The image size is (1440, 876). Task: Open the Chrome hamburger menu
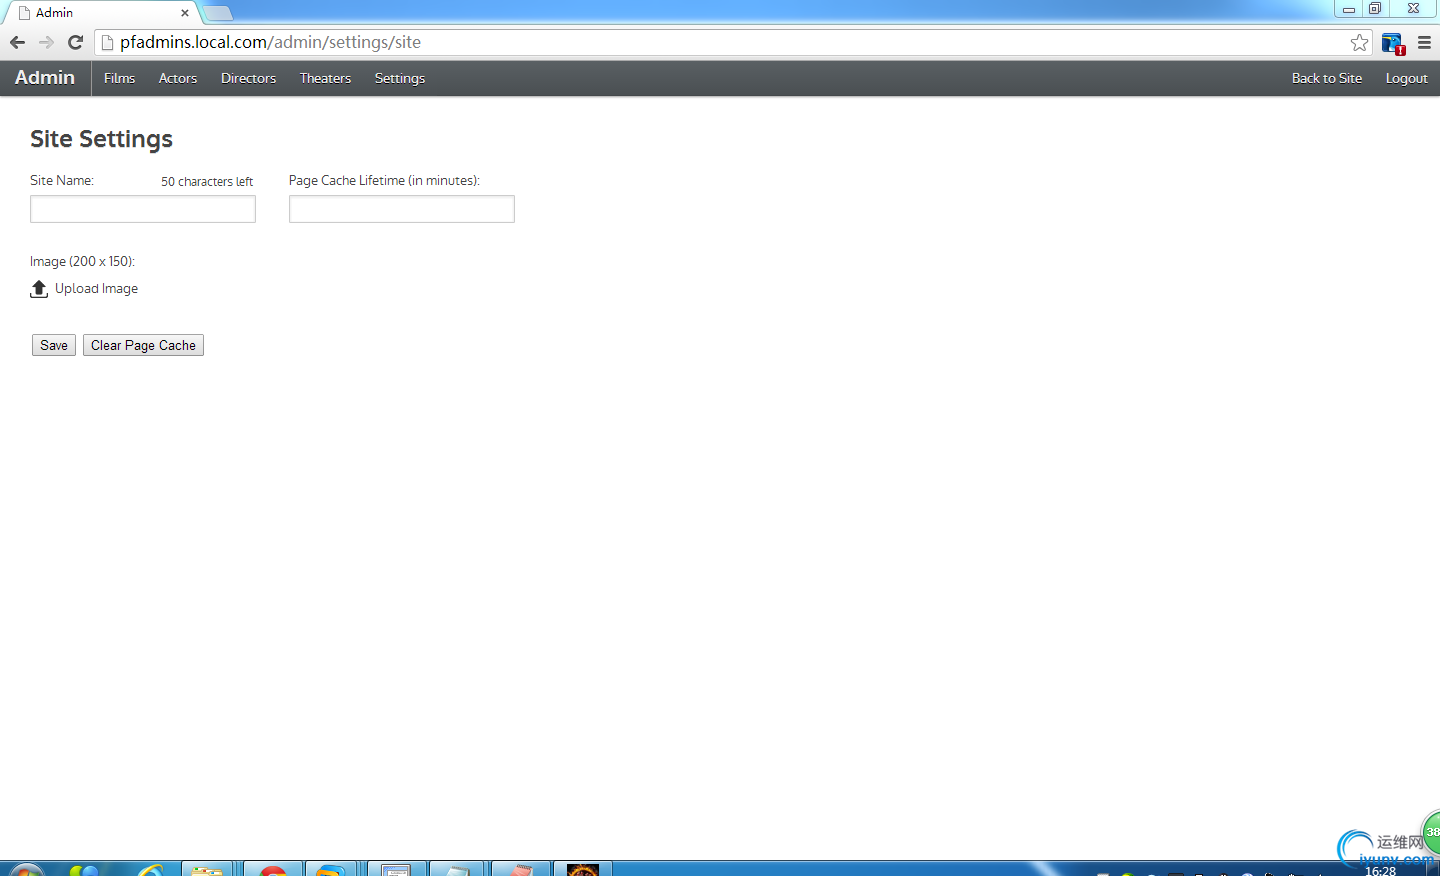click(1424, 42)
